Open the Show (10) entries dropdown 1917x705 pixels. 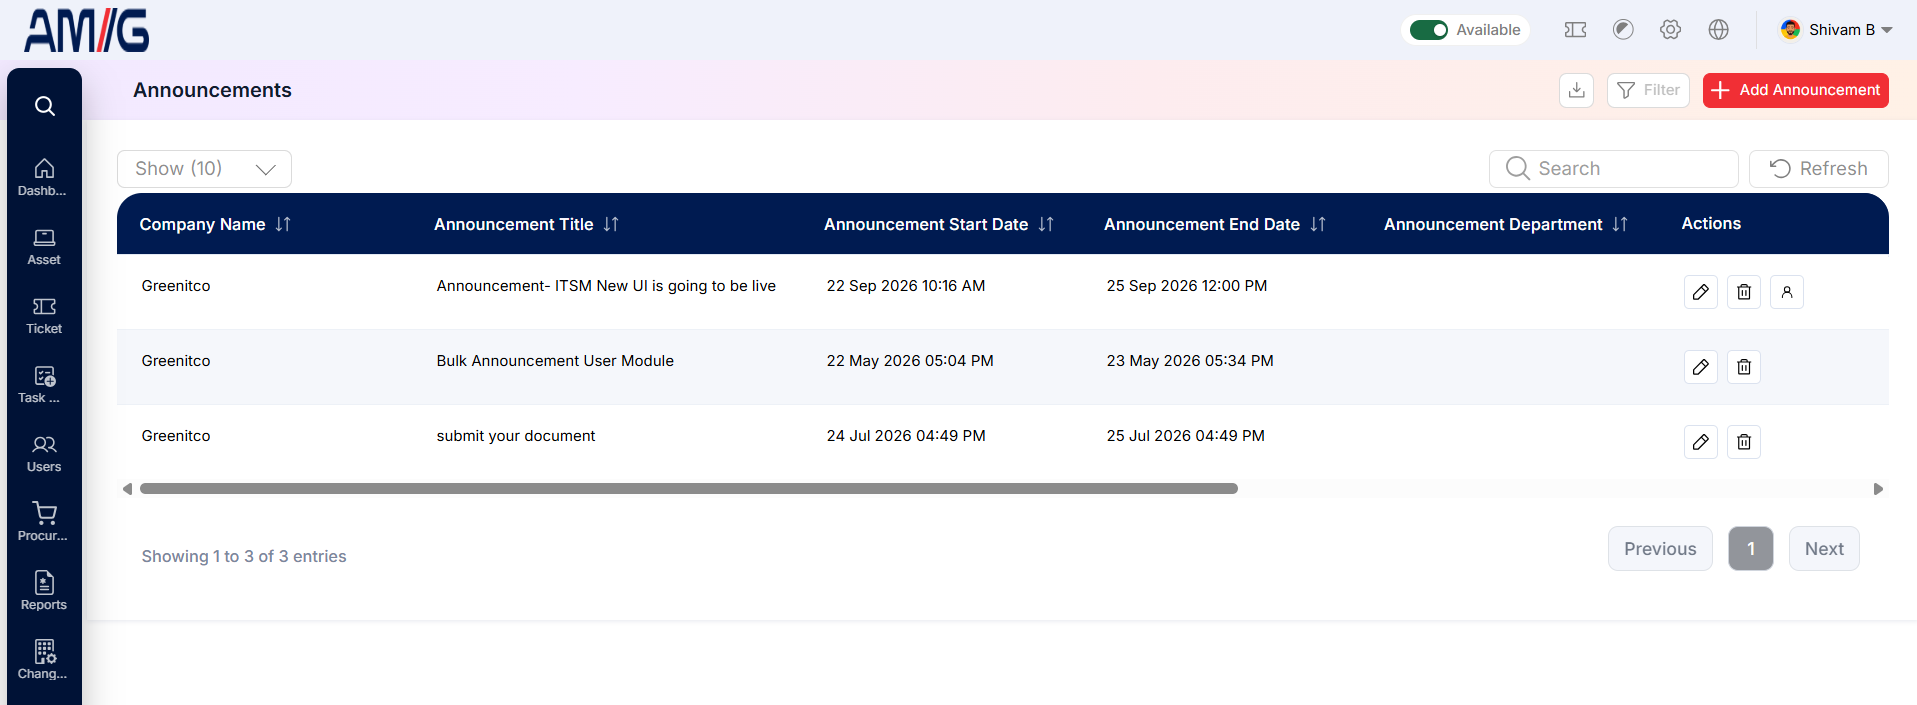[x=204, y=169]
